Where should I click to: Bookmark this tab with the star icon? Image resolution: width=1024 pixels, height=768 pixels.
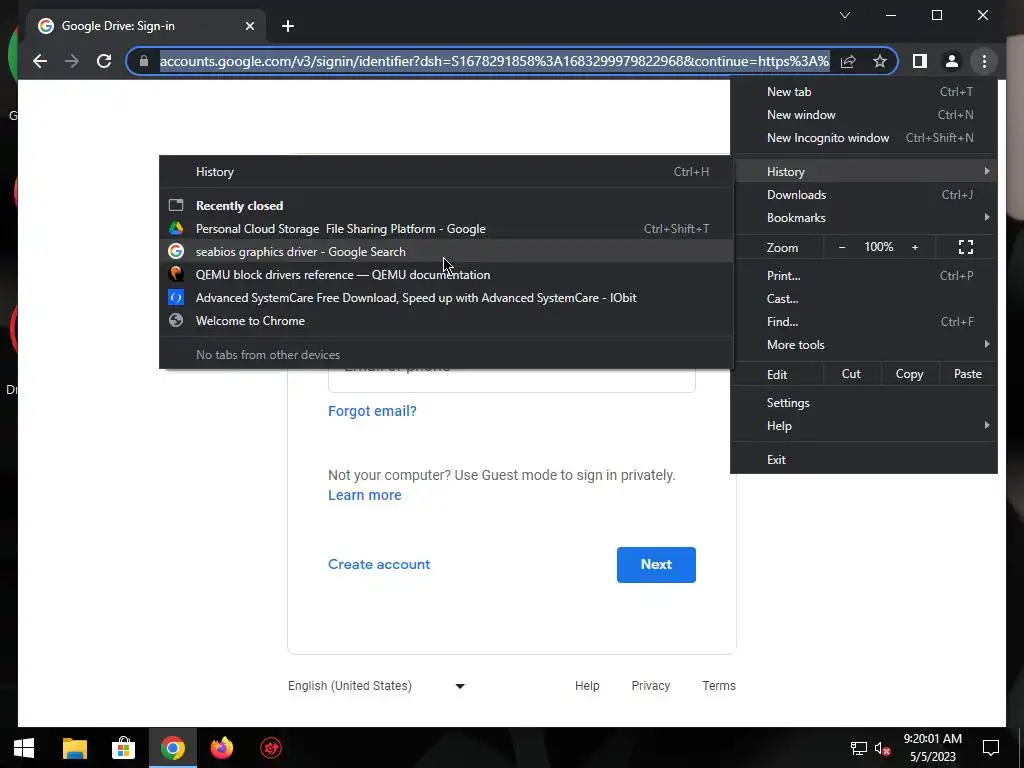tap(880, 61)
